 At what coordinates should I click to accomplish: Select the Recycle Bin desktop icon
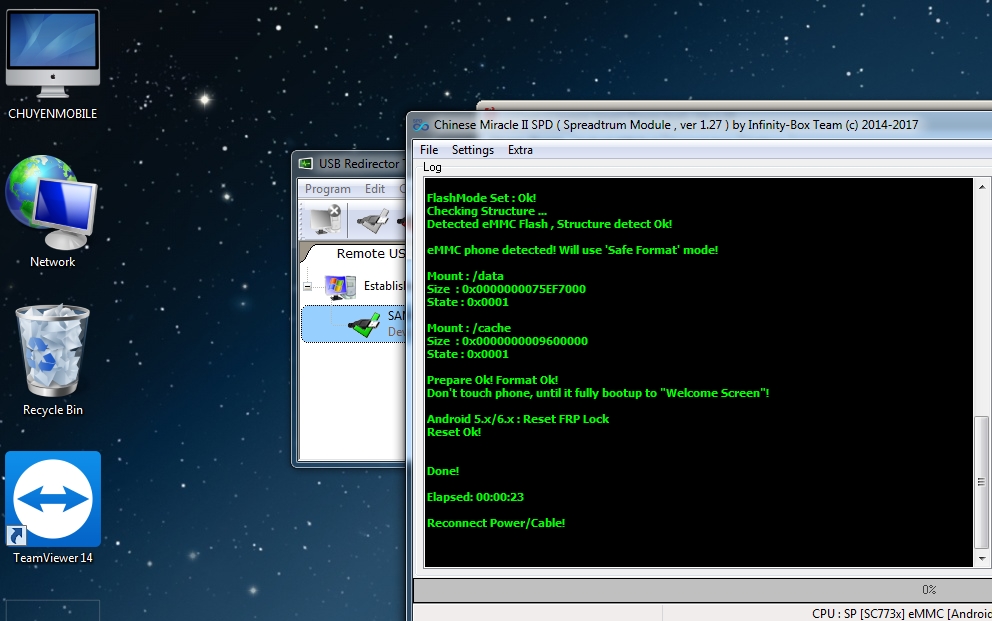(53, 350)
